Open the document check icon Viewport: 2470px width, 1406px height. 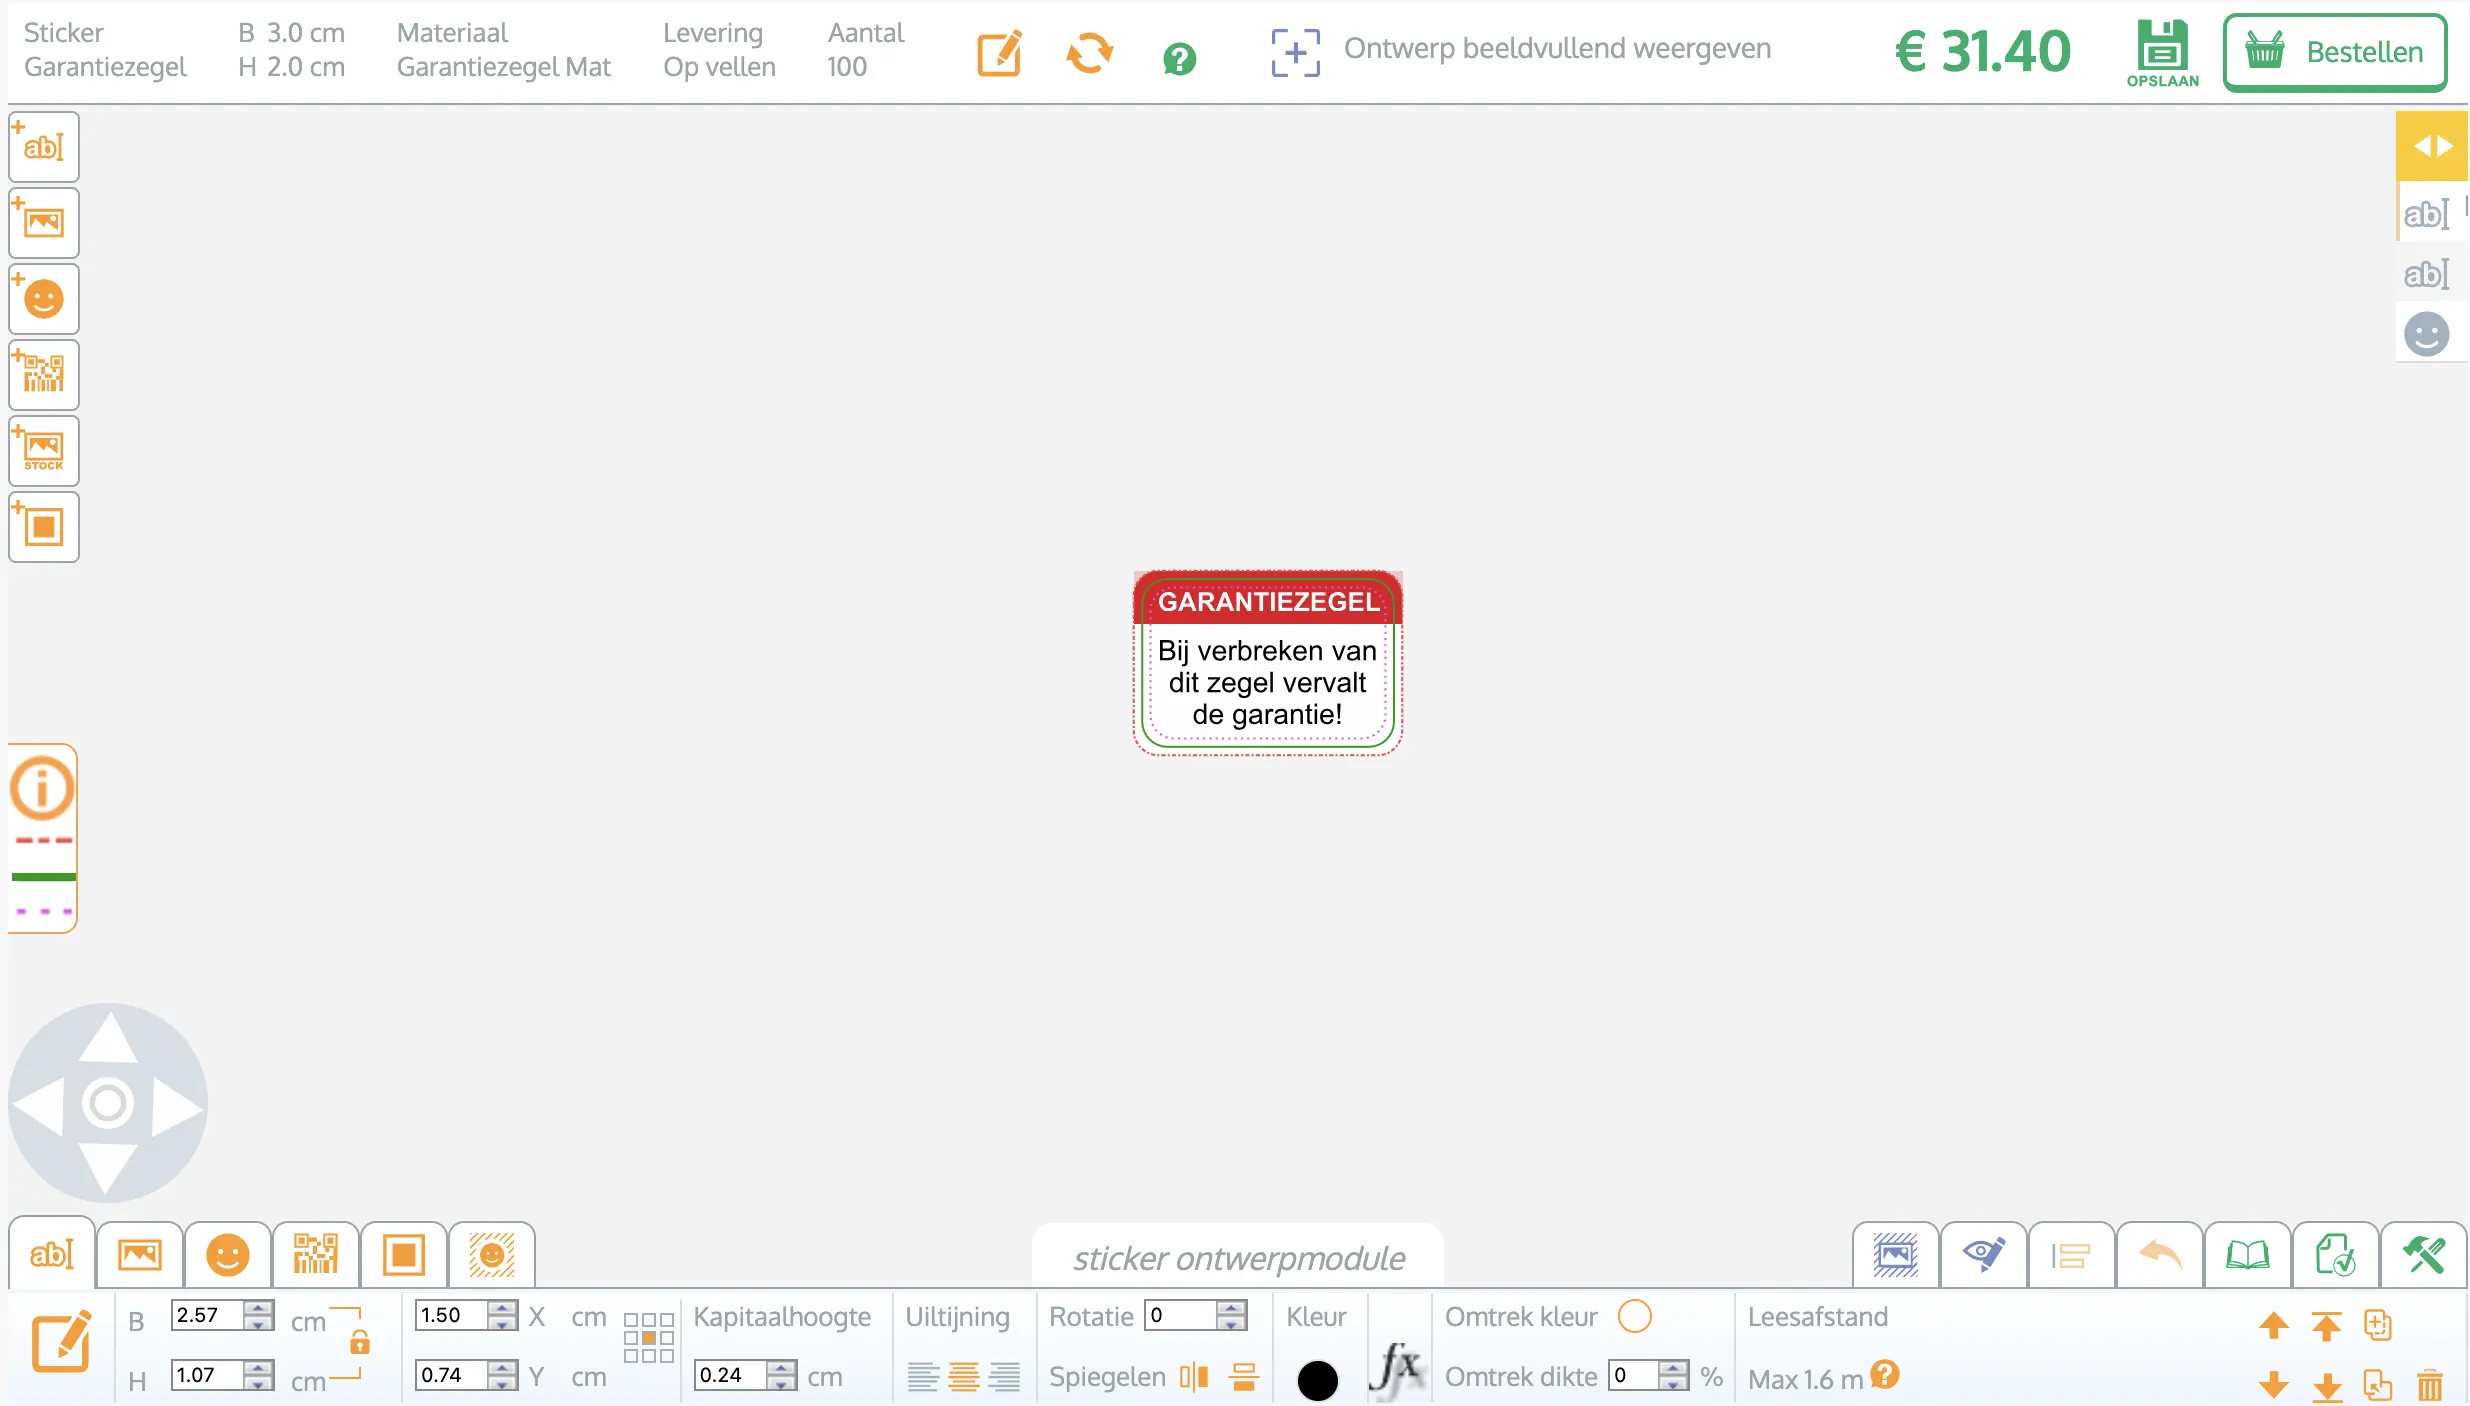click(2336, 1255)
